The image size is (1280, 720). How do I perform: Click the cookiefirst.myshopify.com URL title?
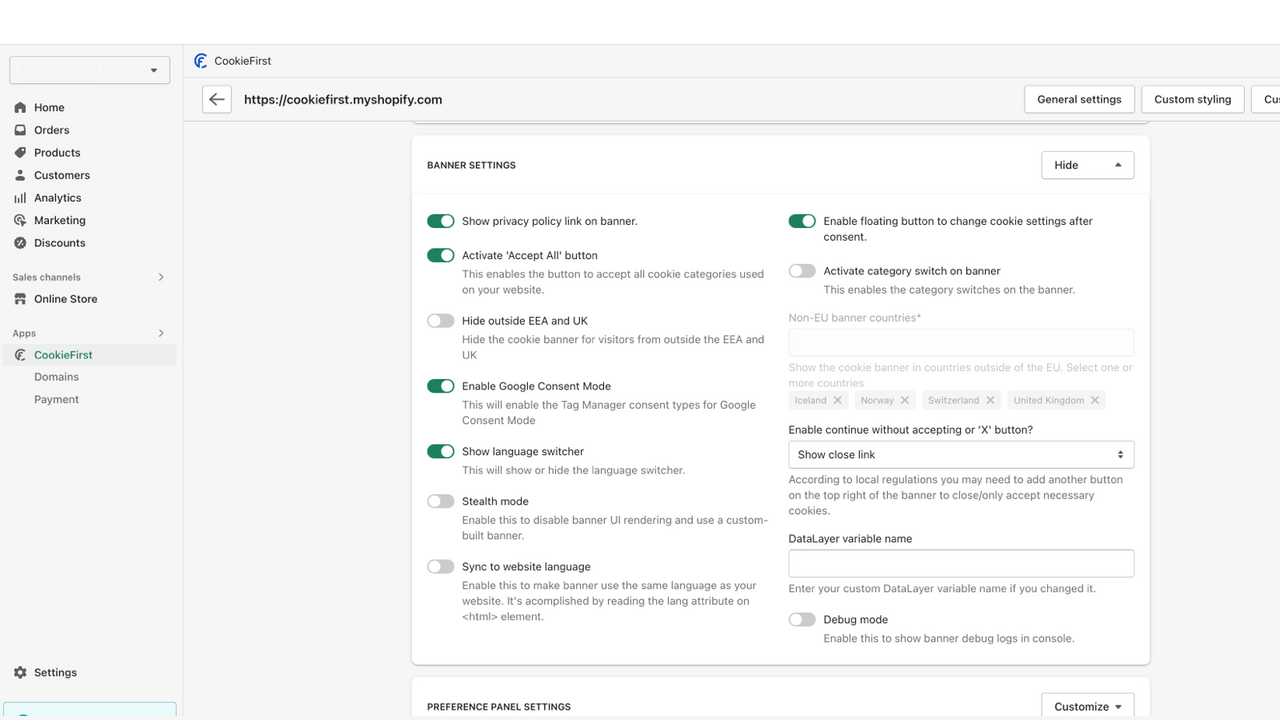click(343, 100)
